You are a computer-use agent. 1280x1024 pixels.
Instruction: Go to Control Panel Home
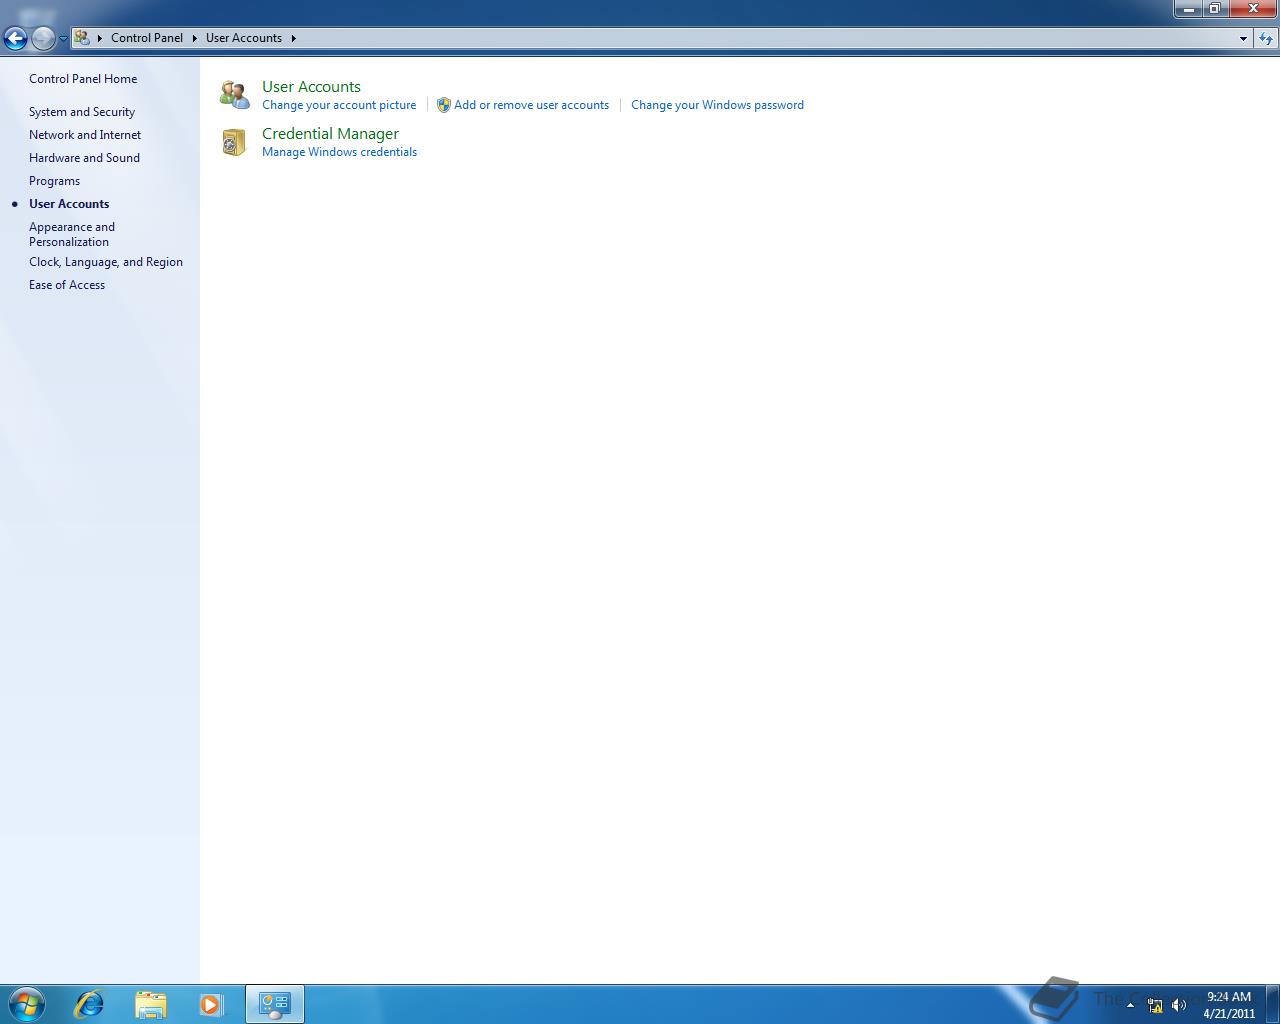[83, 79]
